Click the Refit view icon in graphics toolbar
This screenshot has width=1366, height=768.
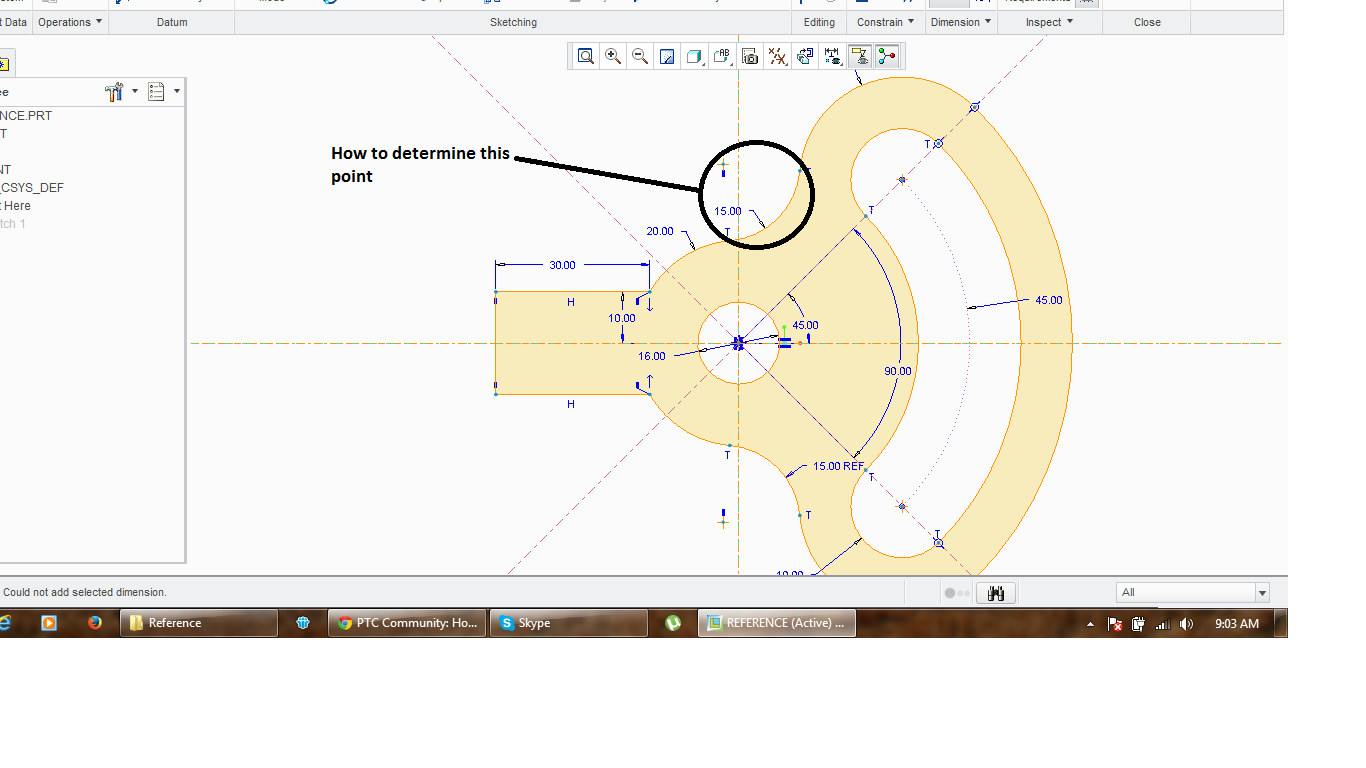pyautogui.click(x=586, y=56)
